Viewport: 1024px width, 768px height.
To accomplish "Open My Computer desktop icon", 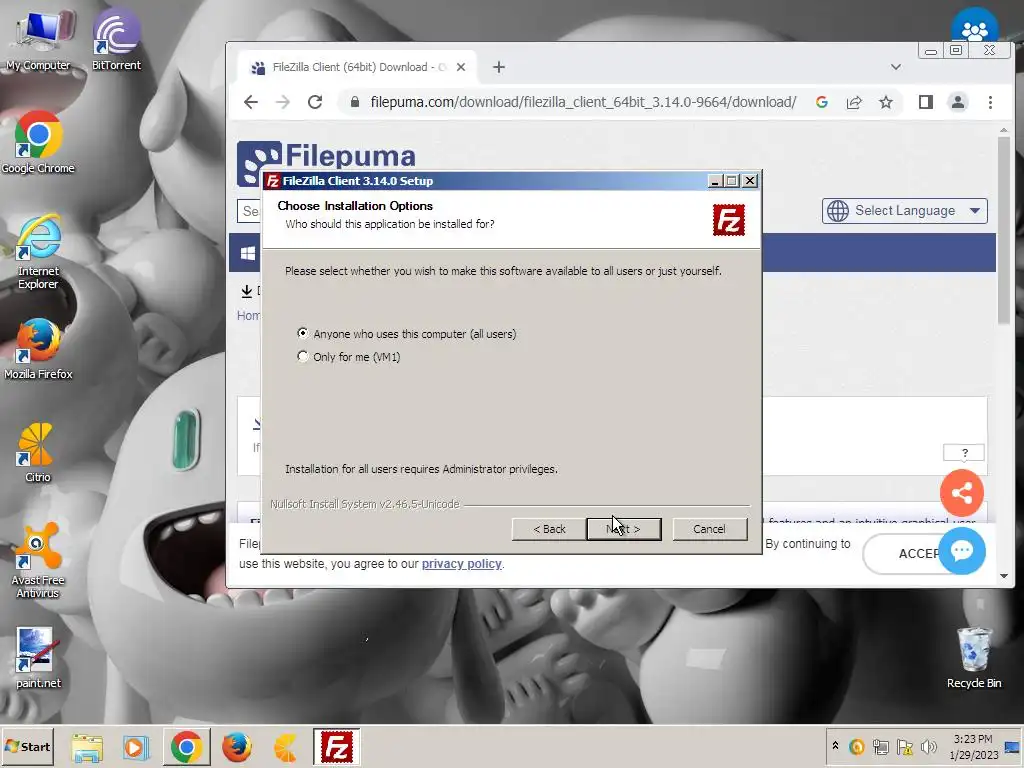I will tap(38, 40).
